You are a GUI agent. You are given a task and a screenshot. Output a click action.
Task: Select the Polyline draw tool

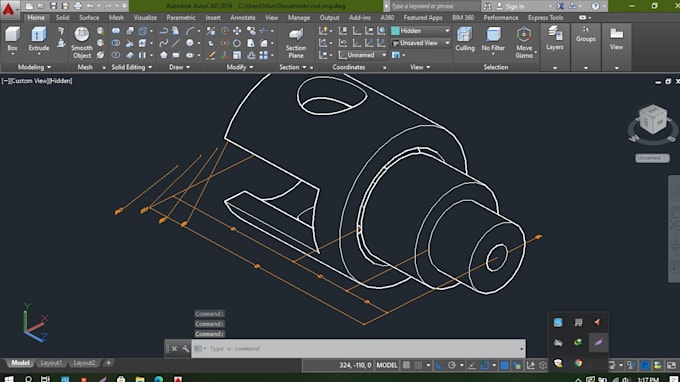tap(163, 31)
